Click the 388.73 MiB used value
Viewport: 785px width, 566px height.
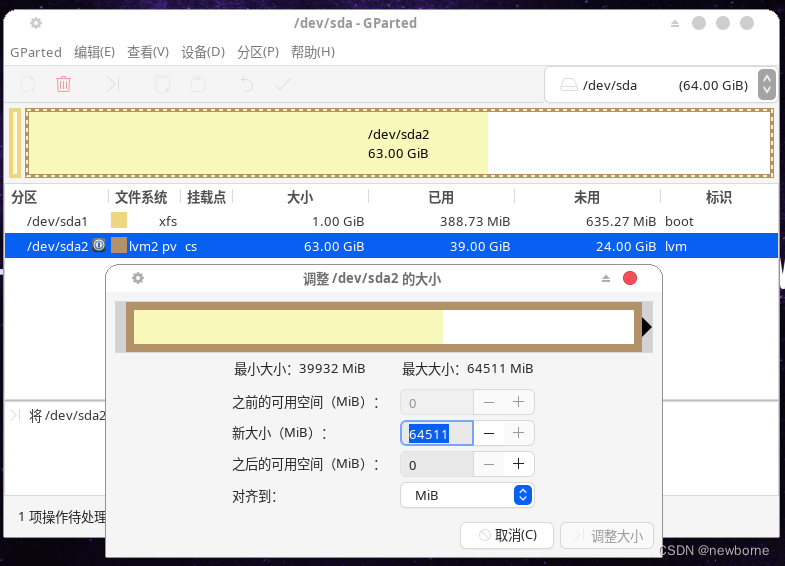(475, 221)
